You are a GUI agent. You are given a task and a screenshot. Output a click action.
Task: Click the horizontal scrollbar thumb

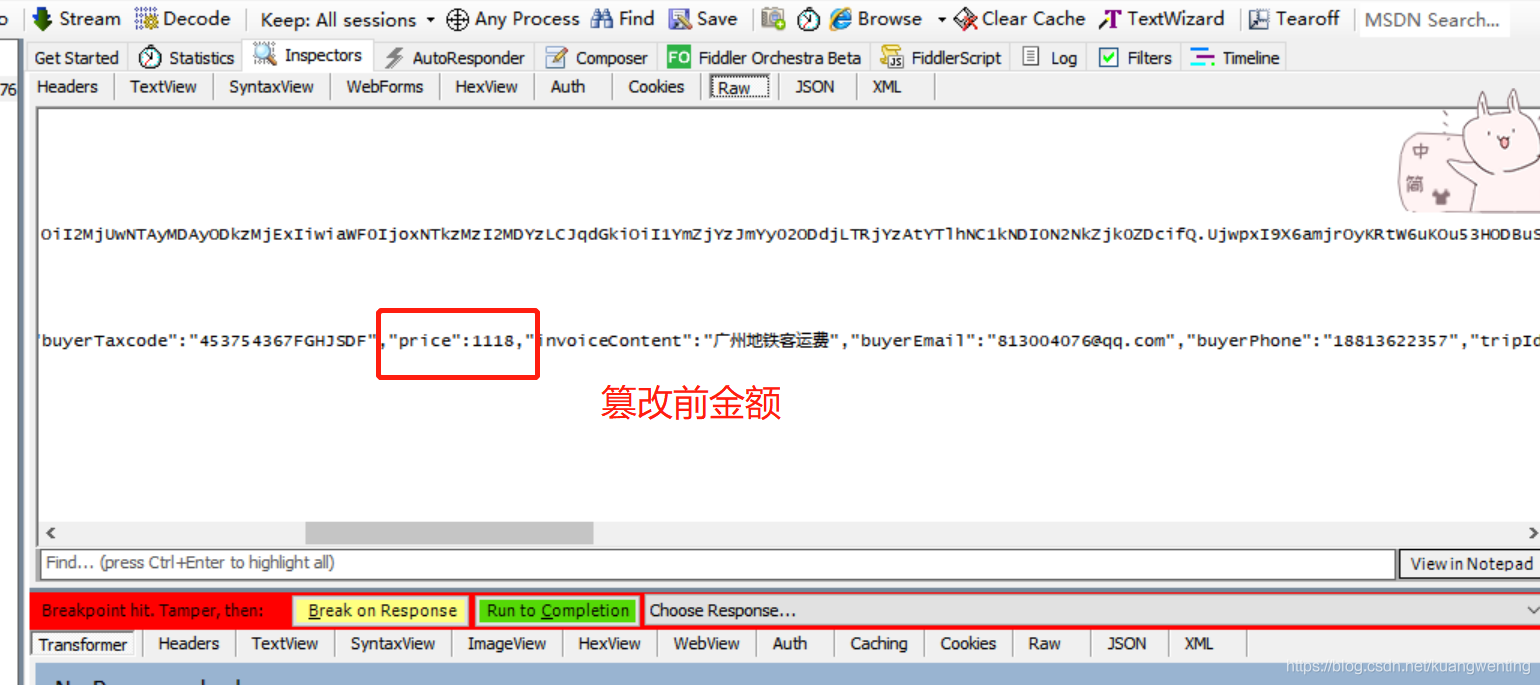pos(449,533)
